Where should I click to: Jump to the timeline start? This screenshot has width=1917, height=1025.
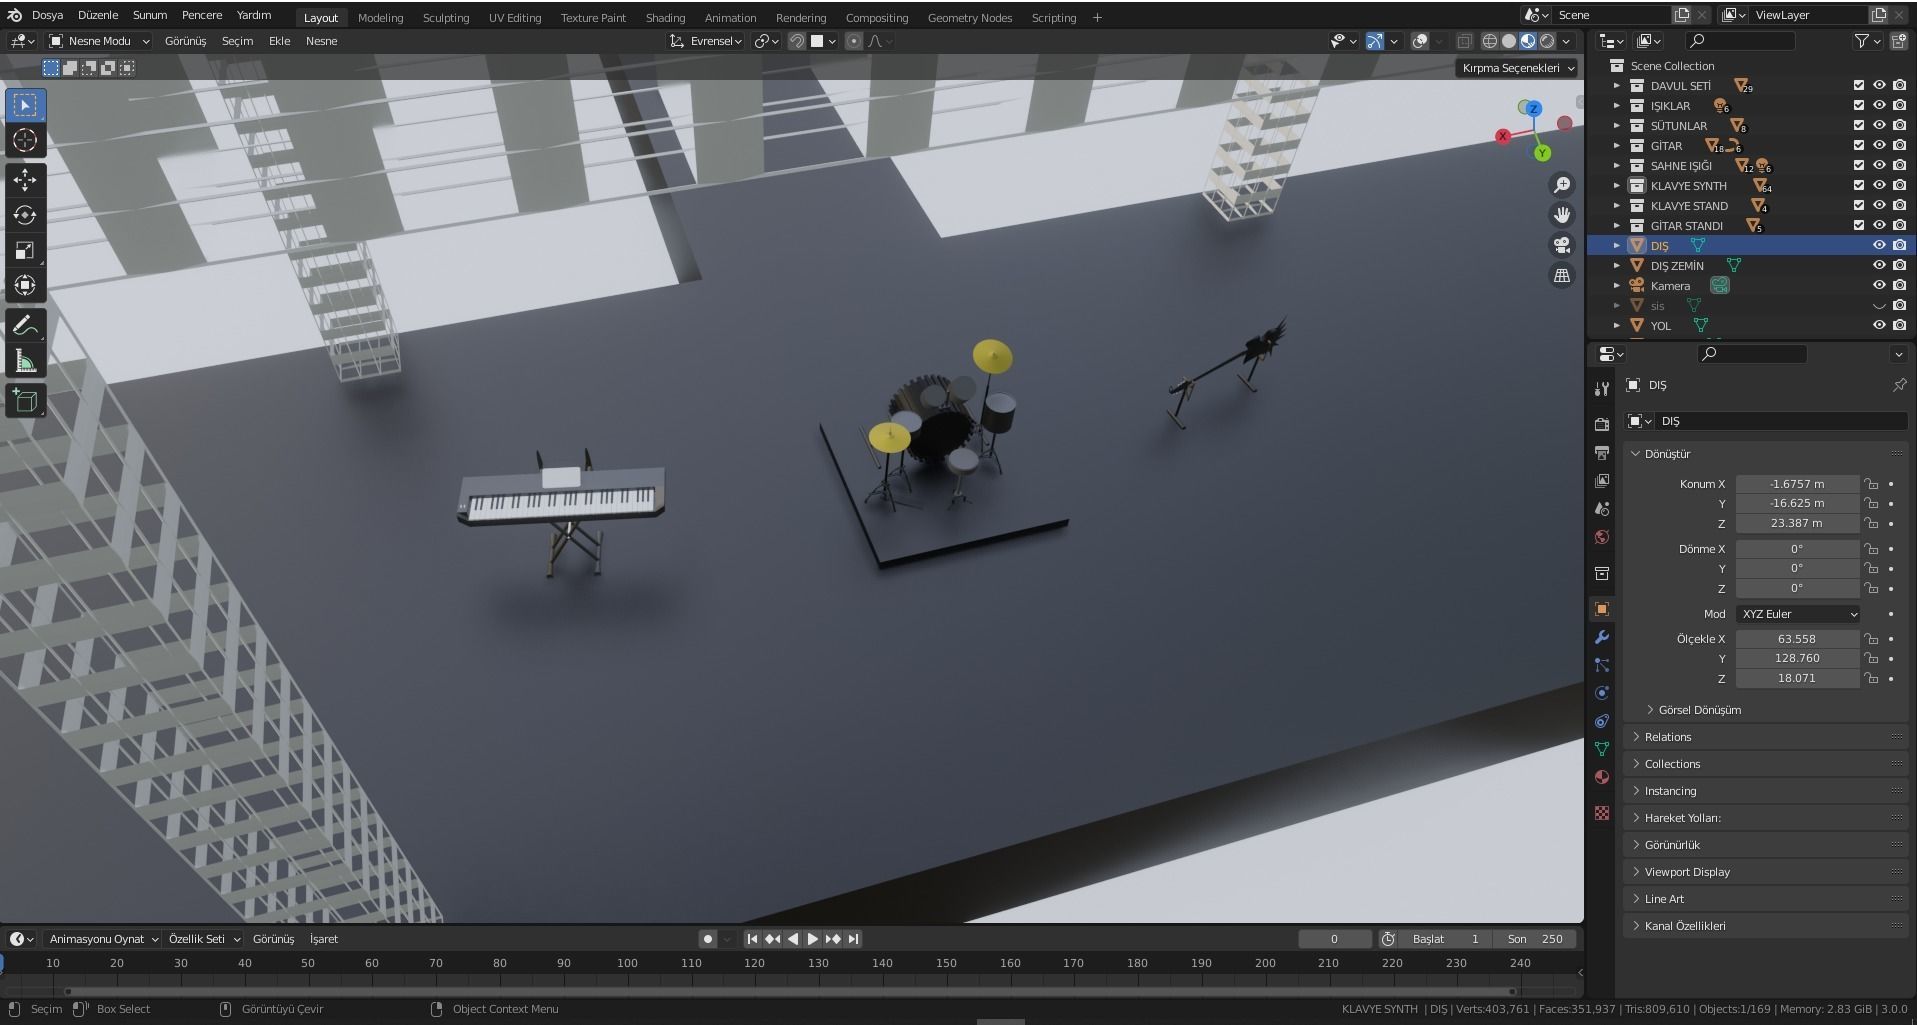(752, 939)
